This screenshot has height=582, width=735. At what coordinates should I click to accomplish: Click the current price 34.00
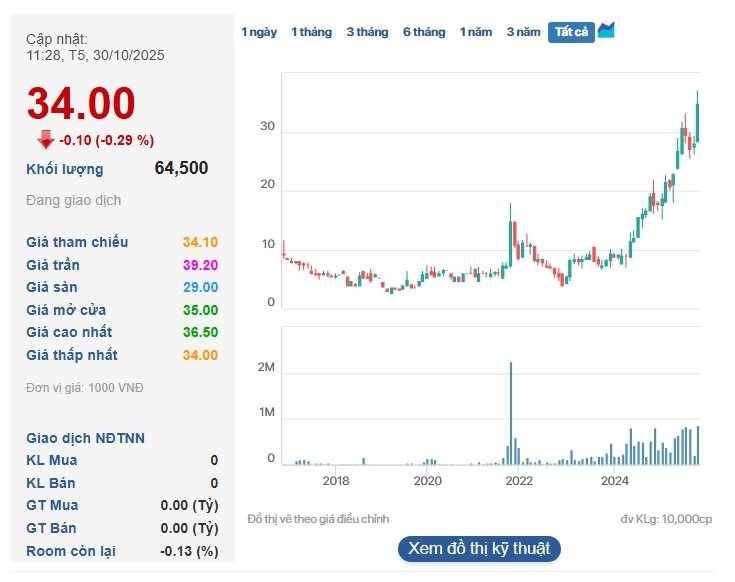(x=81, y=104)
